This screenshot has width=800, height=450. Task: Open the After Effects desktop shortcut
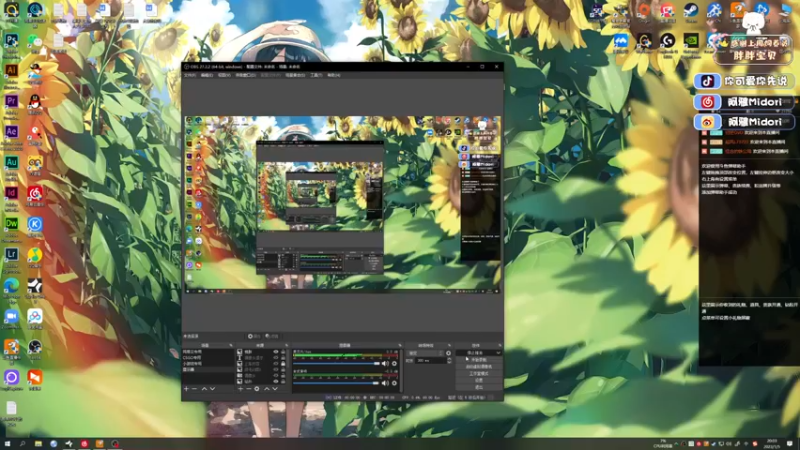tap(11, 132)
